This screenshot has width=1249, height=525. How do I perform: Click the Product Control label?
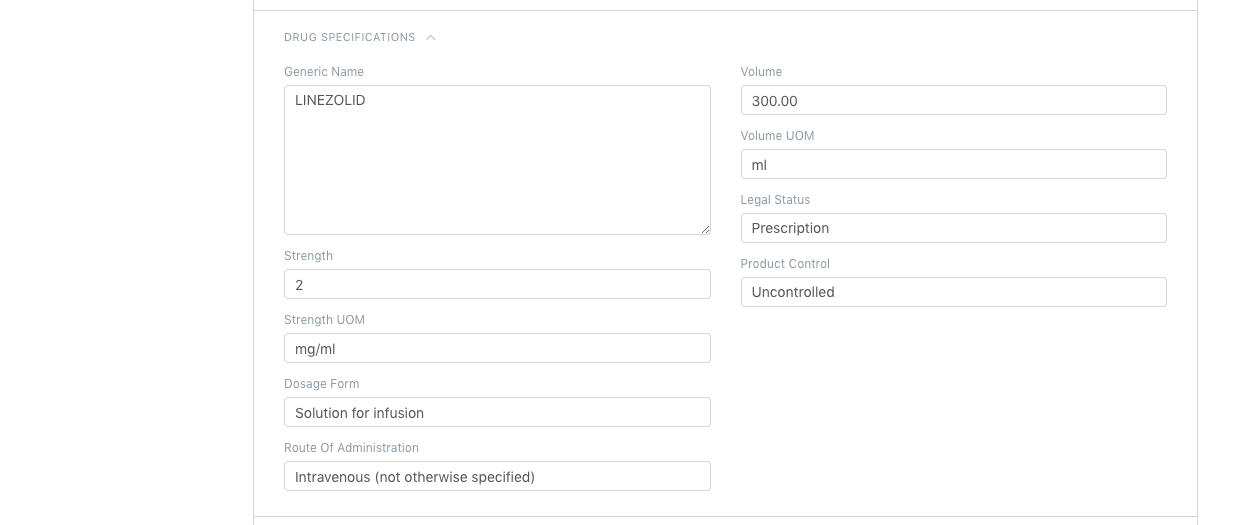(x=785, y=264)
